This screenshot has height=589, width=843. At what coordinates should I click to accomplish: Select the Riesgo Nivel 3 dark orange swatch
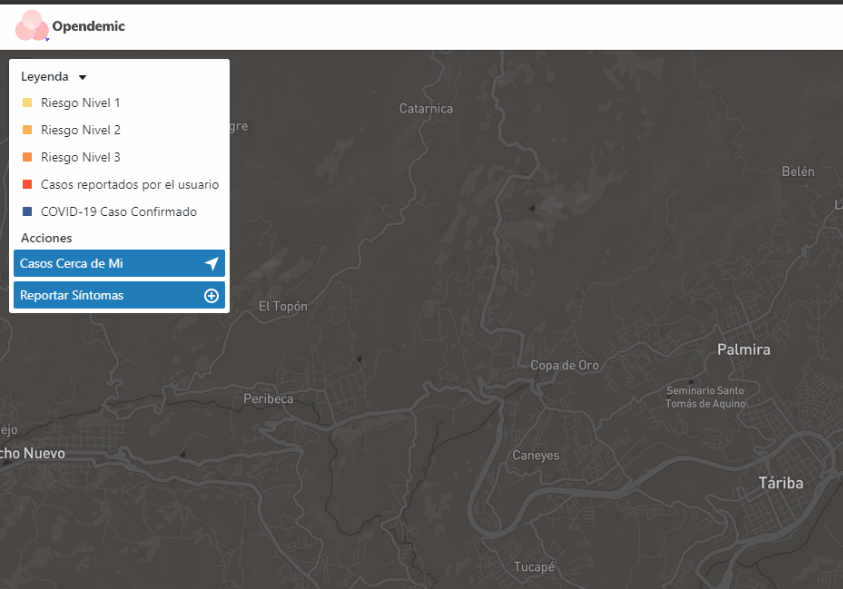[x=27, y=157]
